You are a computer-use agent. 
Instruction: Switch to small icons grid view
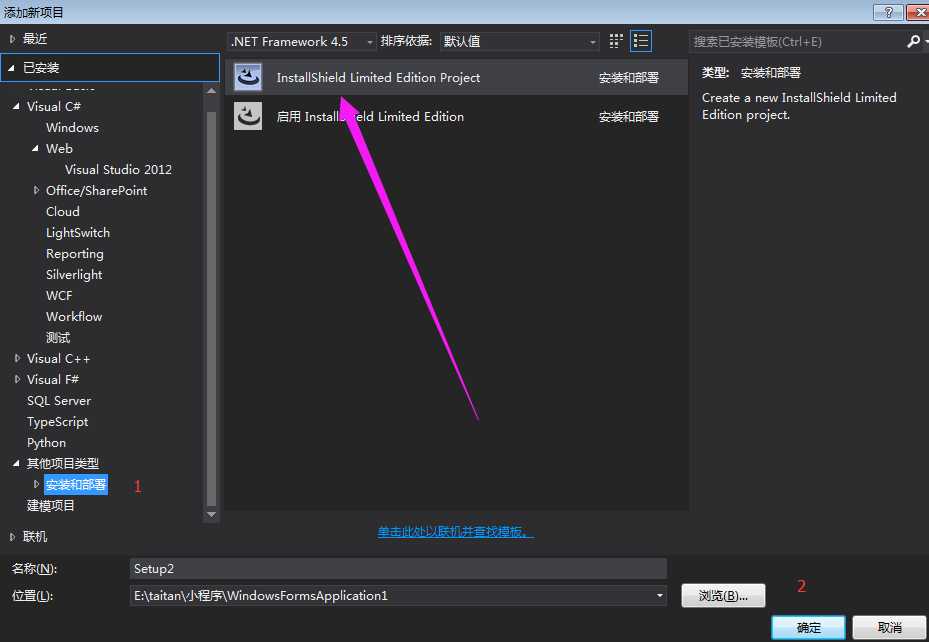tap(616, 41)
